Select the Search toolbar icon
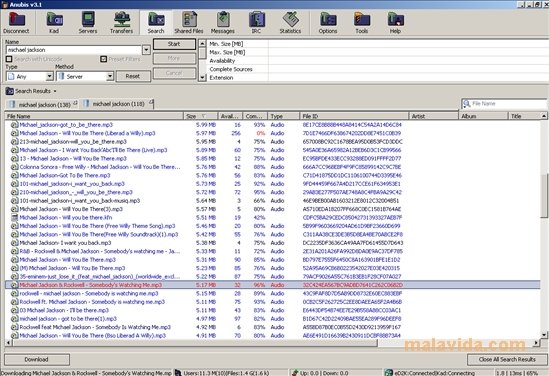The height and width of the screenshot is (376, 549). (156, 22)
